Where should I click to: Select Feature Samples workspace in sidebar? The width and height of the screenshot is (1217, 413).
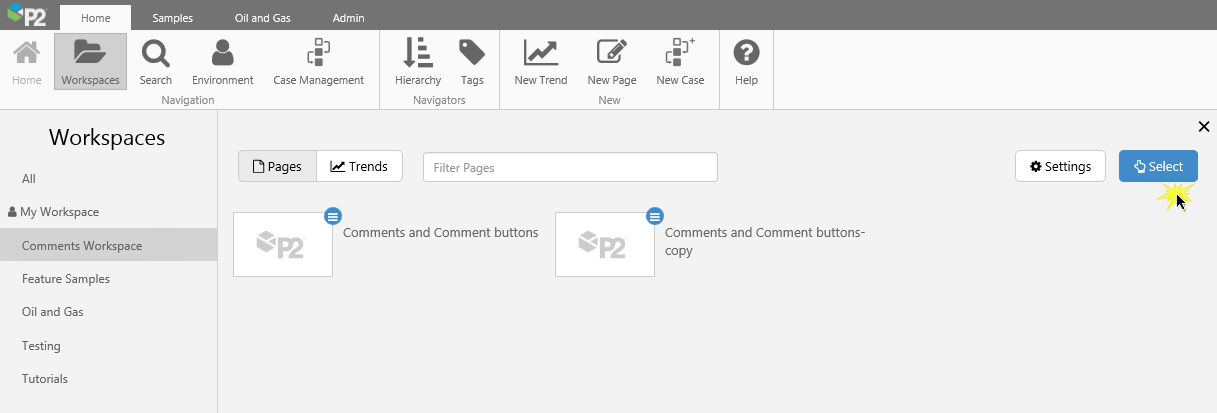66,279
